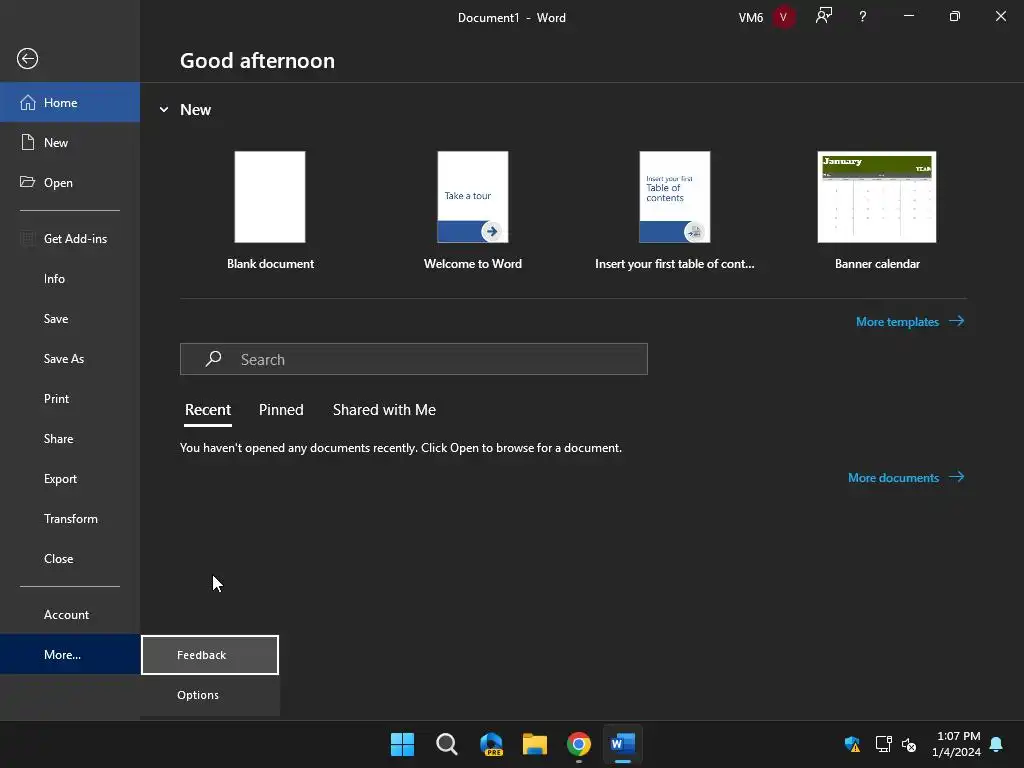Open the notification bell icon
Viewport: 1024px width, 768px height.
996,744
